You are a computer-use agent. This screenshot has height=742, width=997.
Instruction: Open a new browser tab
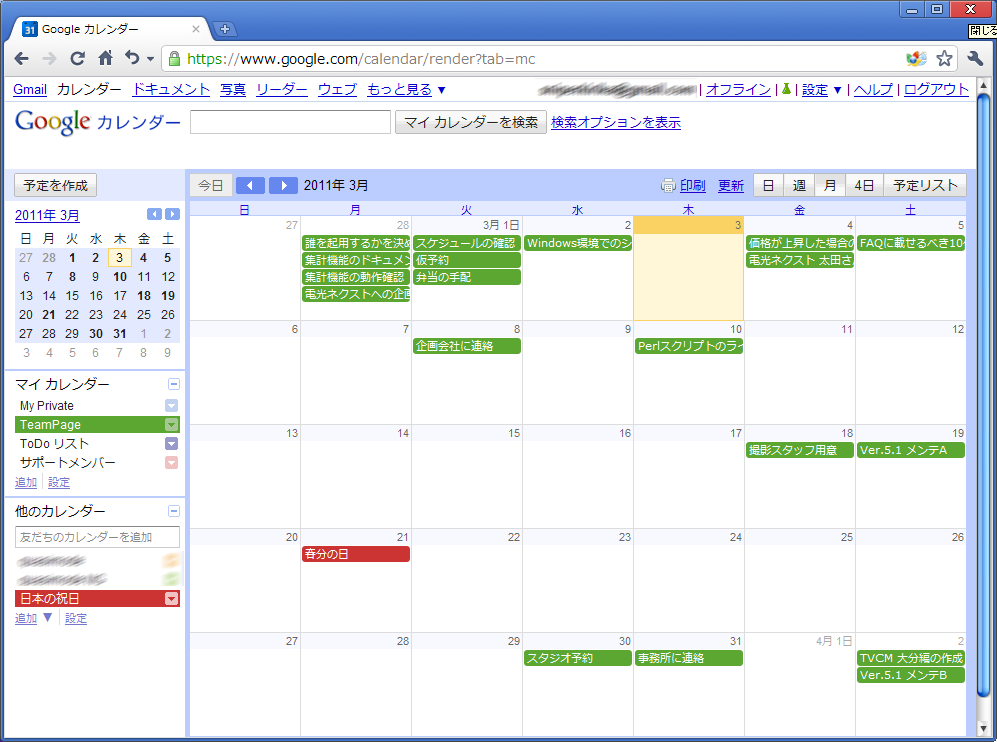click(x=224, y=29)
